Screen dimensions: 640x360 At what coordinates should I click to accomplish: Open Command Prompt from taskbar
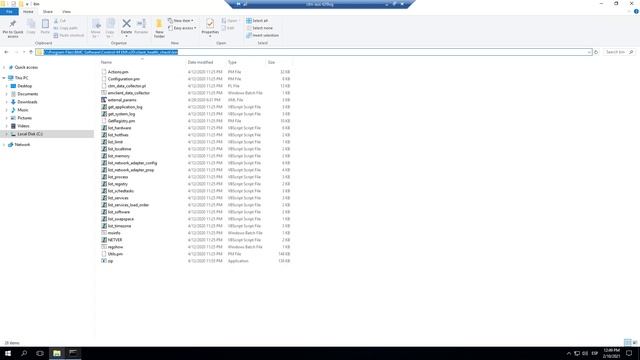pos(73,353)
